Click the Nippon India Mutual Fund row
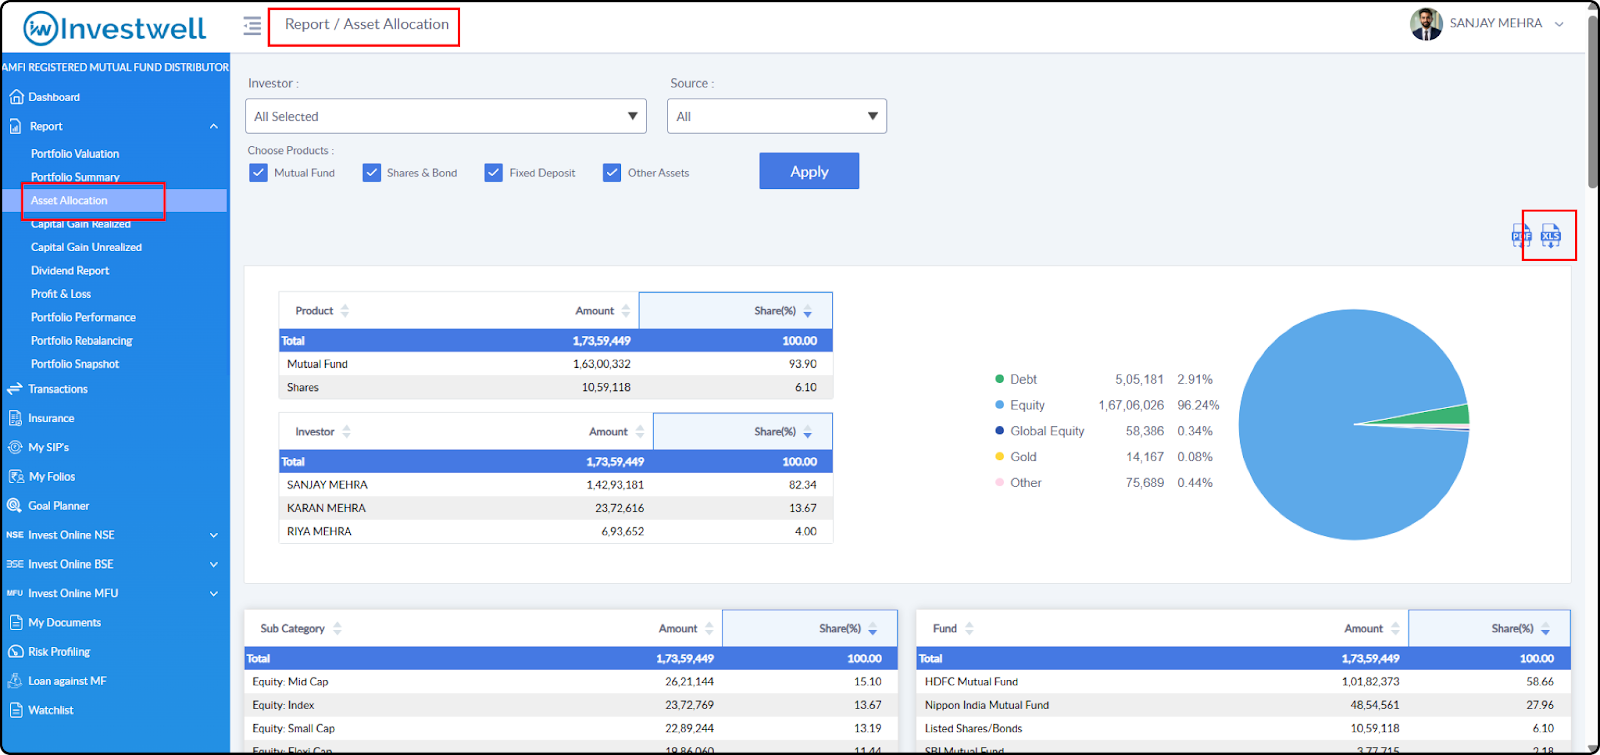Image resolution: width=1600 pixels, height=755 pixels. (1243, 705)
